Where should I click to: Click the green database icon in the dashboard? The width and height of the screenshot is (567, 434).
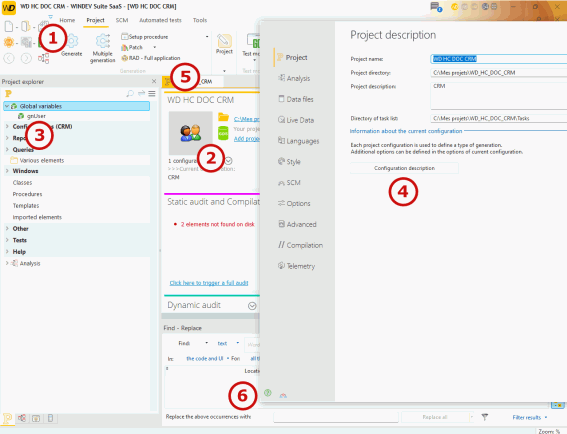pyautogui.click(x=223, y=133)
